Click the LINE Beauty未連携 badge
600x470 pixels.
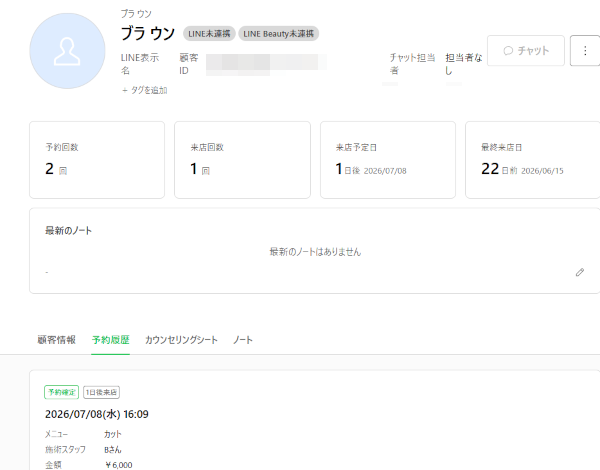point(279,34)
